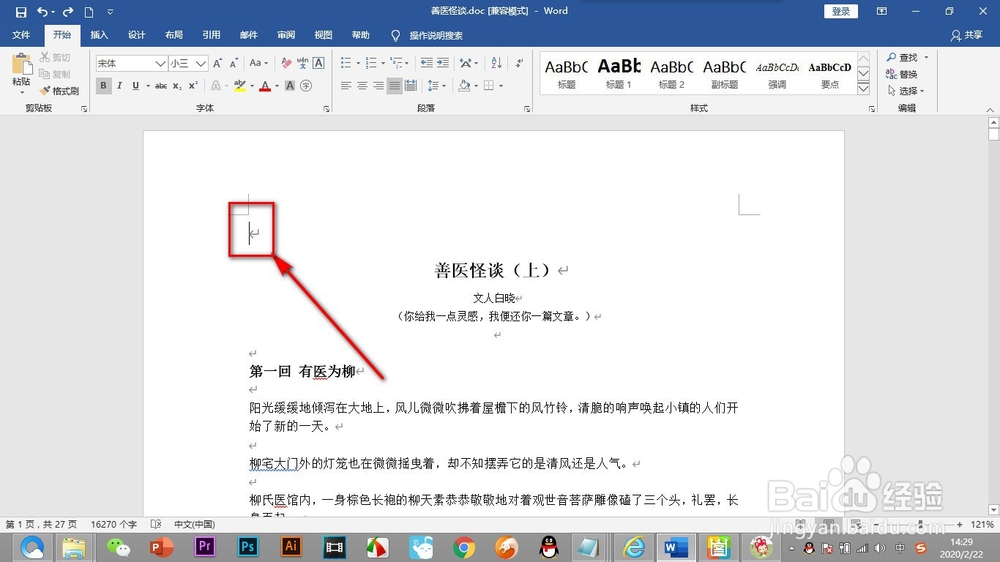The width and height of the screenshot is (1000, 562).
Task: Increase font size with the larger A icon
Action: click(217, 63)
